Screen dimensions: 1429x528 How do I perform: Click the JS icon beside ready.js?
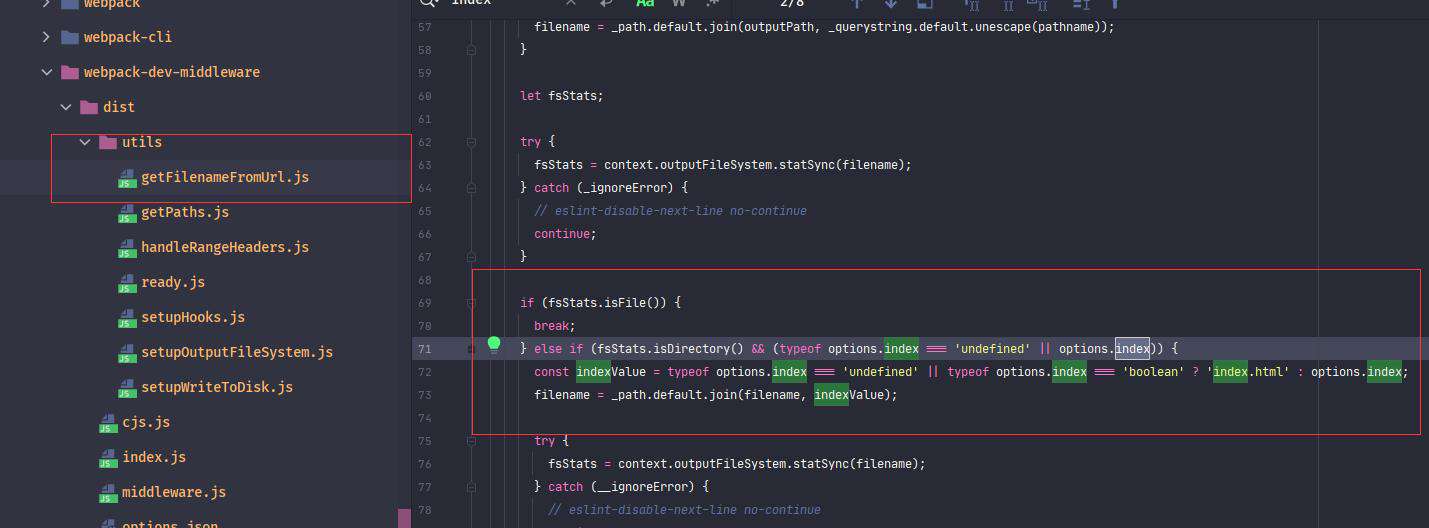click(127, 283)
